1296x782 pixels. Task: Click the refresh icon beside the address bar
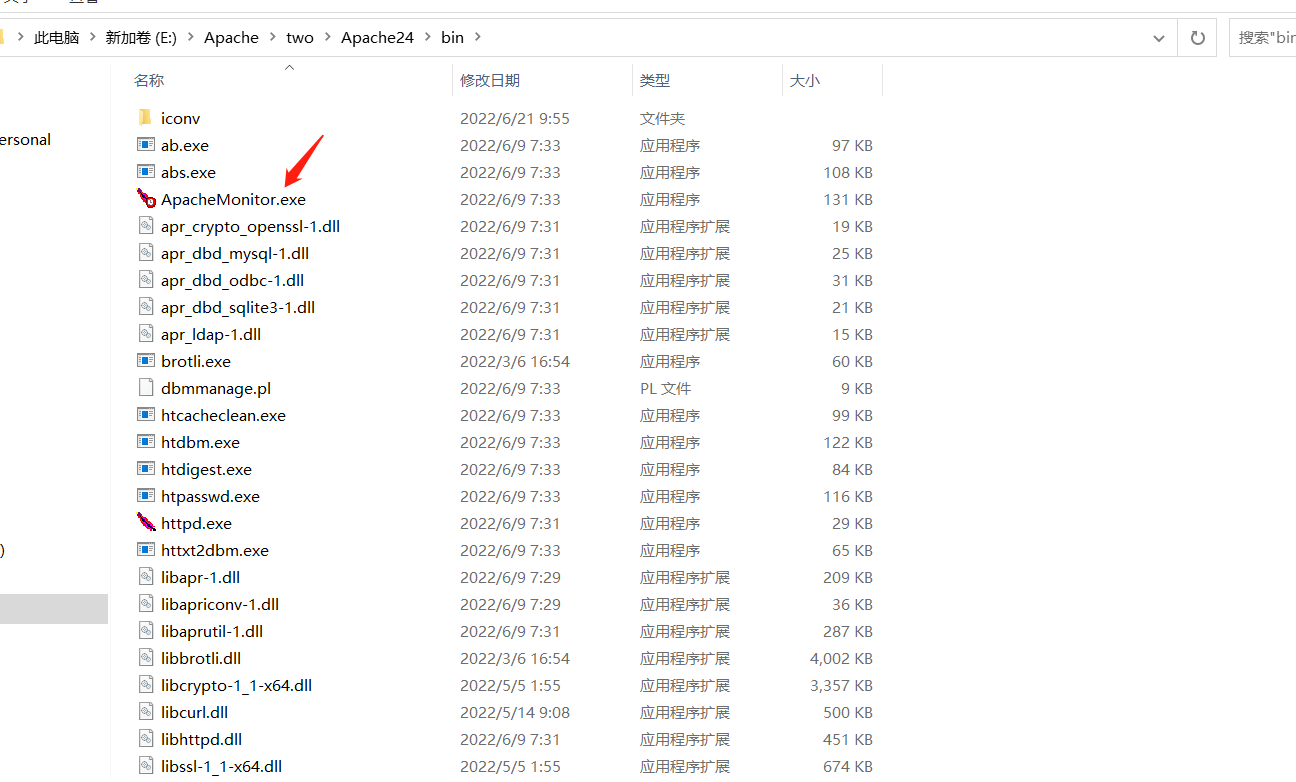click(1196, 37)
